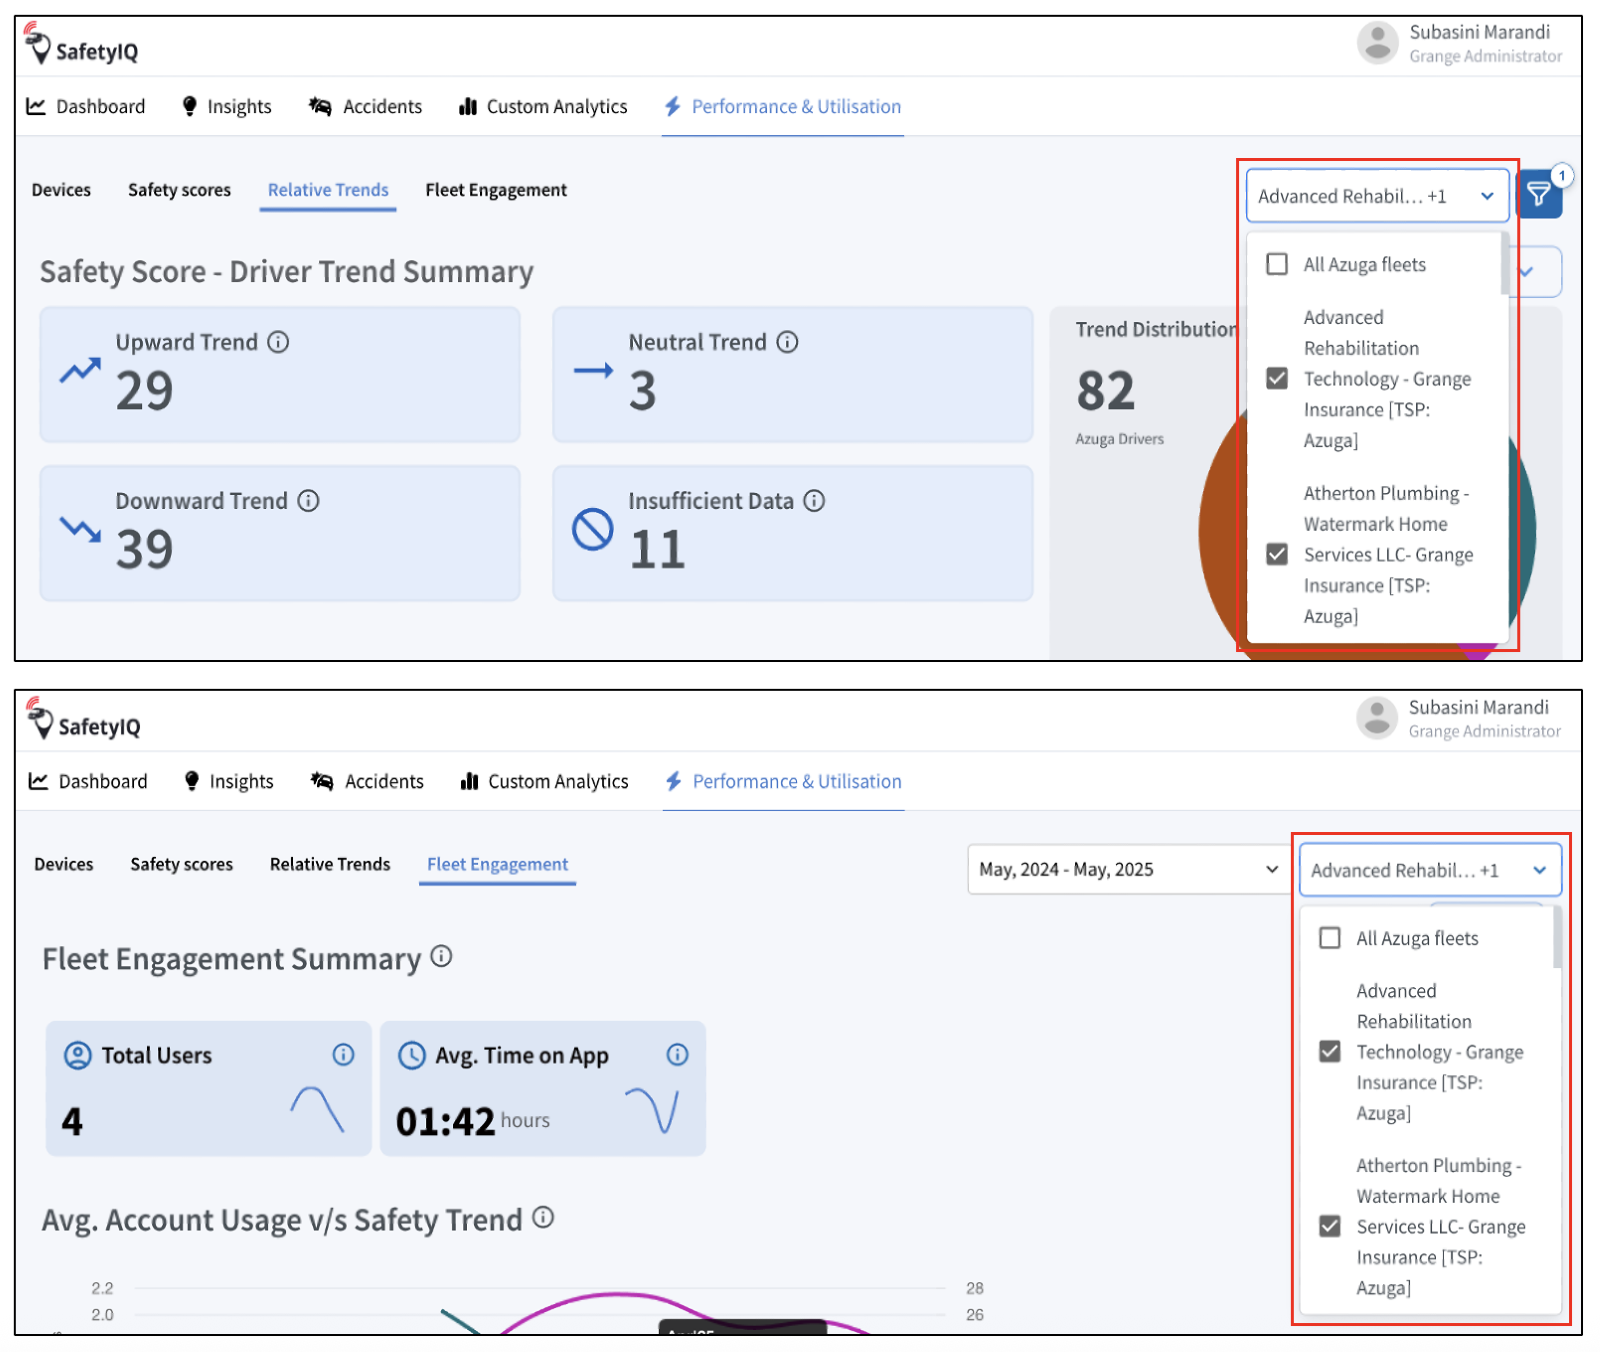Screen dimensions: 1600x1352
Task: Click the no-data circle icon beside 11
Action: (593, 529)
